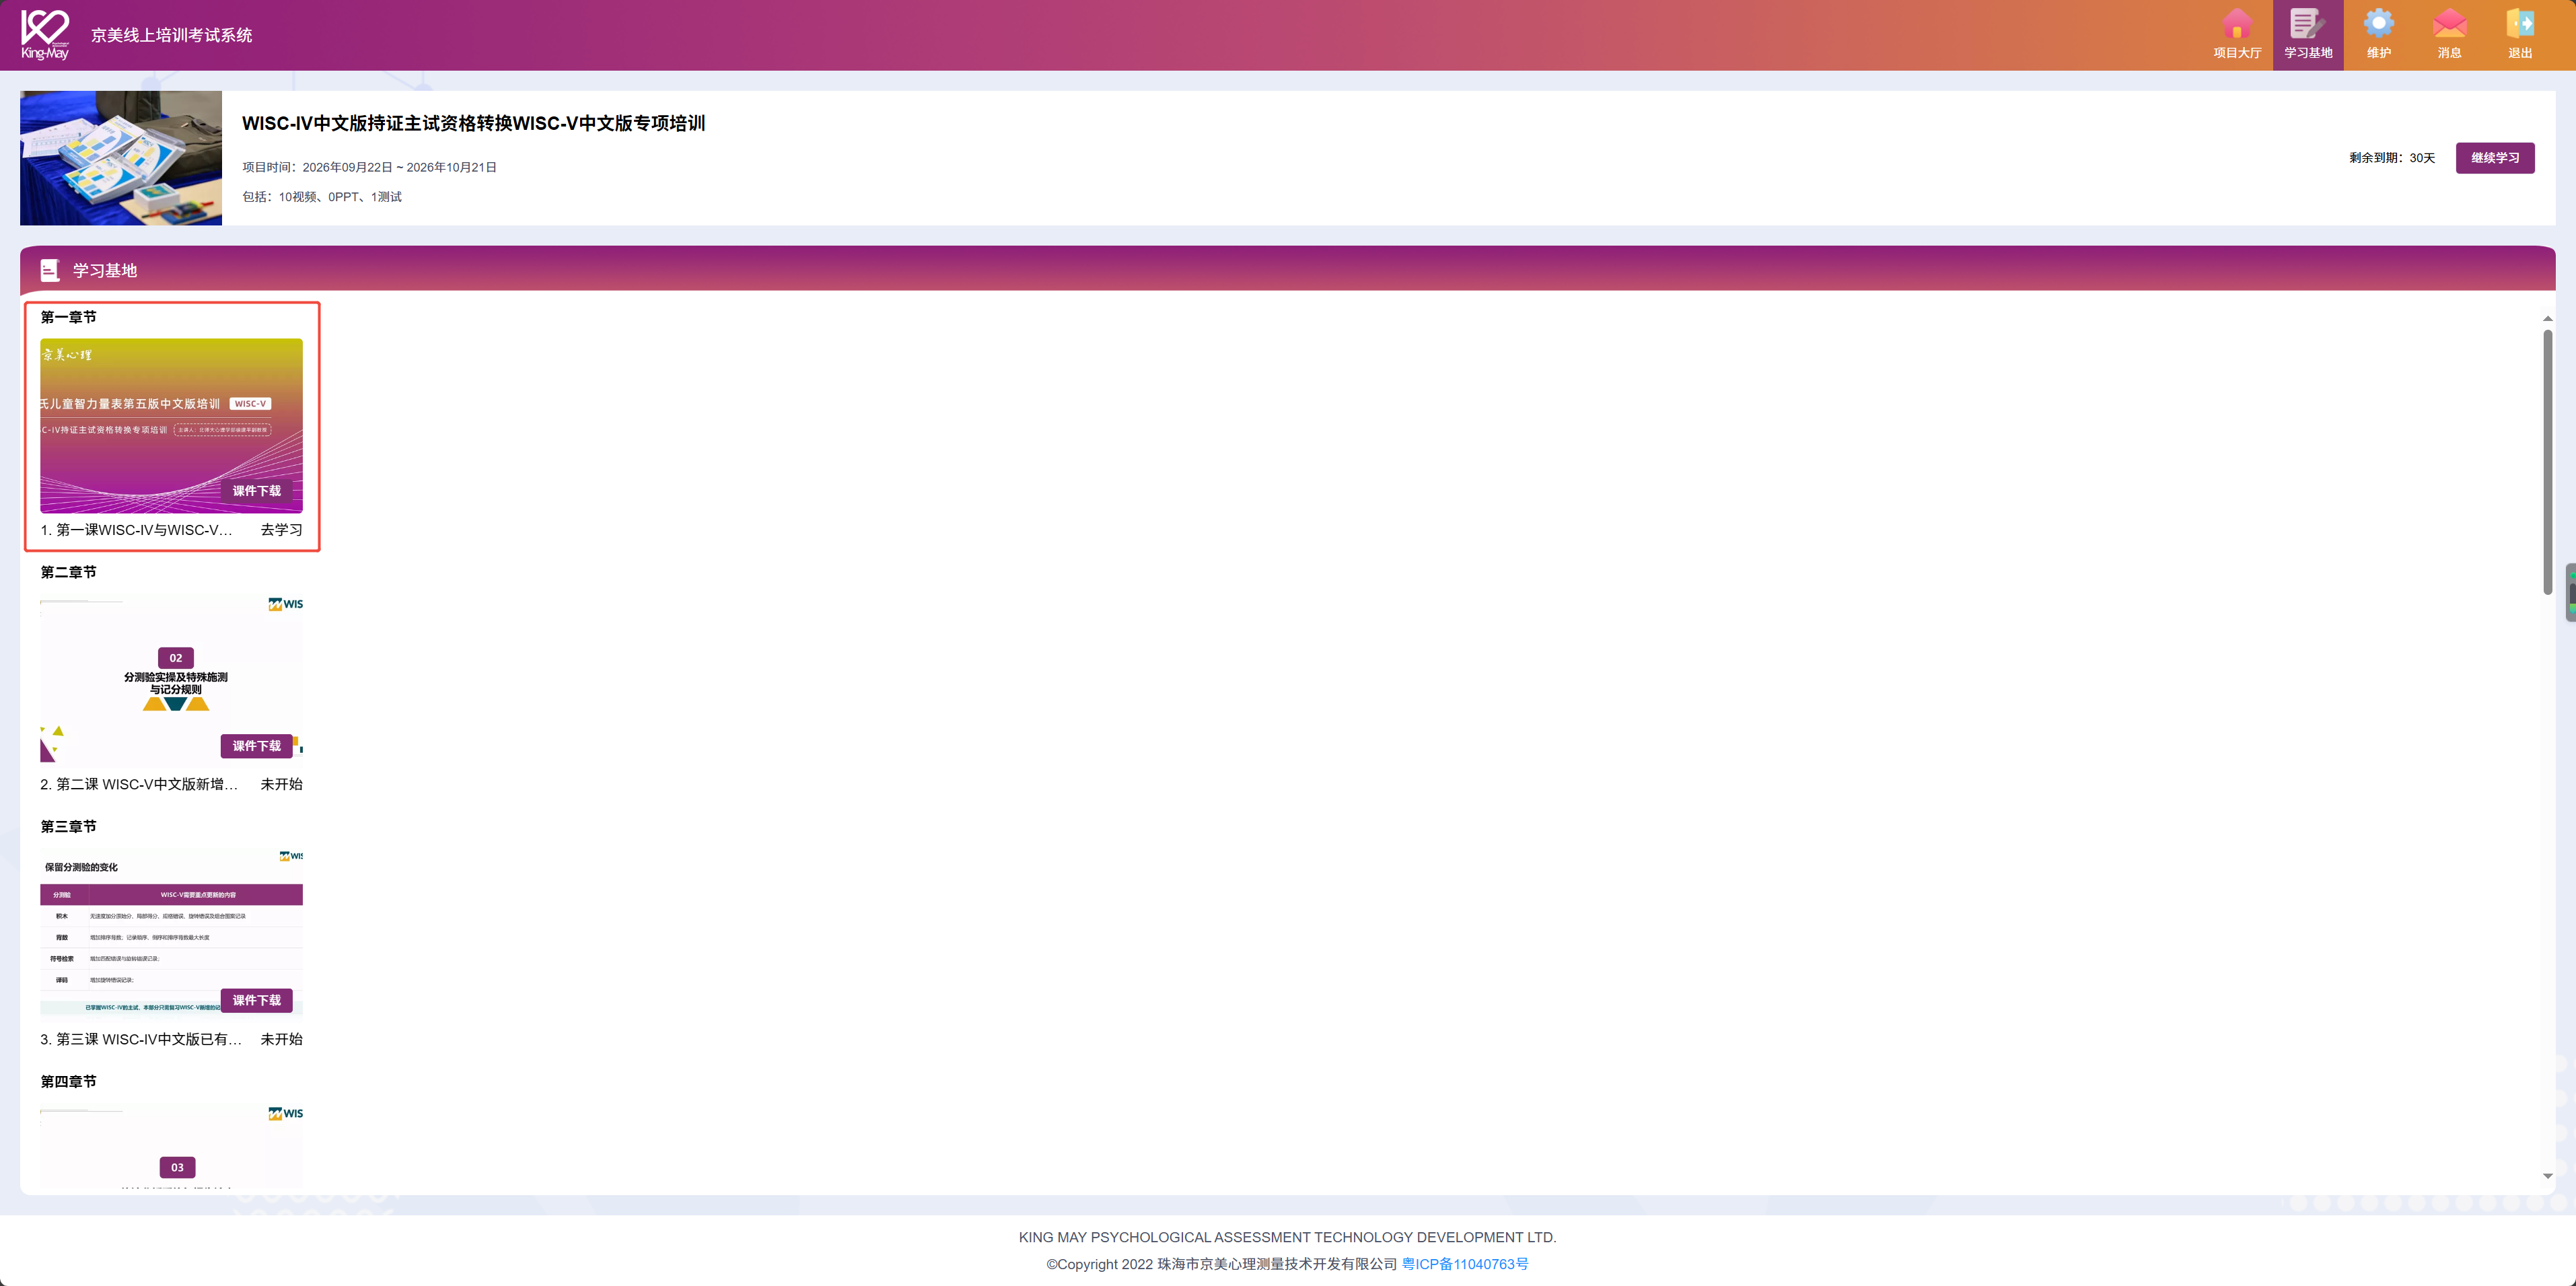Click the 第四章节 heading

click(68, 1081)
